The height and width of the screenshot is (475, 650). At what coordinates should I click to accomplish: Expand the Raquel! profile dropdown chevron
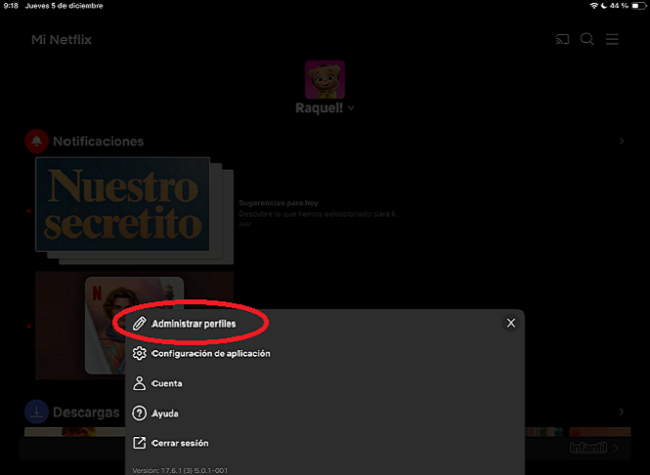coord(352,108)
